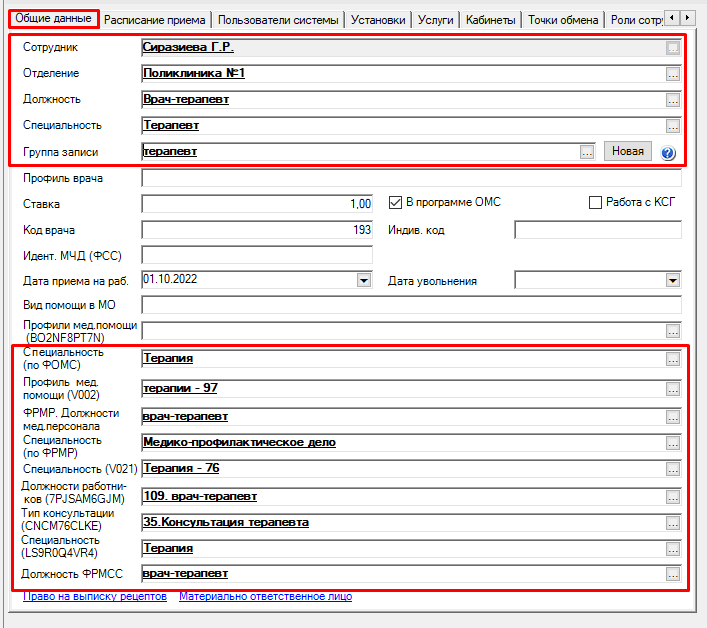Click Ставка field showing 1,00

pos(257,204)
